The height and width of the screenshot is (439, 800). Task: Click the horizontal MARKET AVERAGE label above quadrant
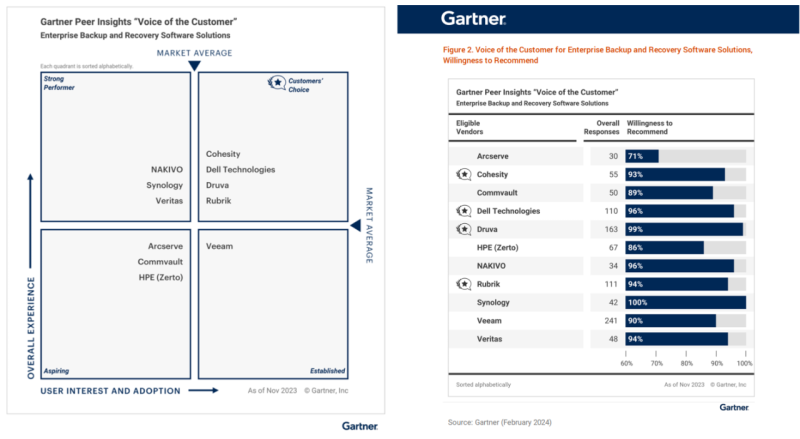pos(194,53)
